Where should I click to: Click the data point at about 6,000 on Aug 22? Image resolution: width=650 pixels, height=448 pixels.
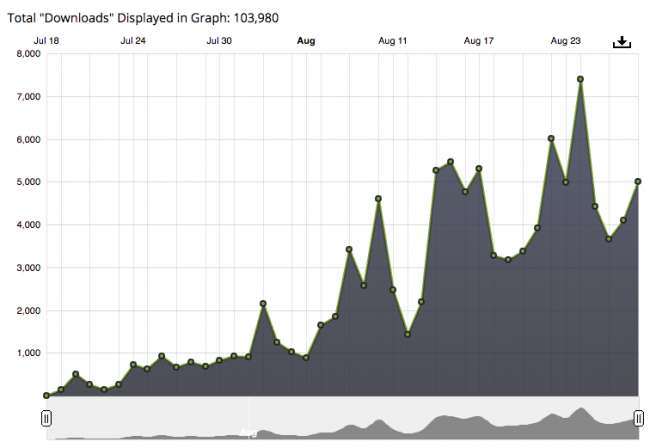[551, 138]
